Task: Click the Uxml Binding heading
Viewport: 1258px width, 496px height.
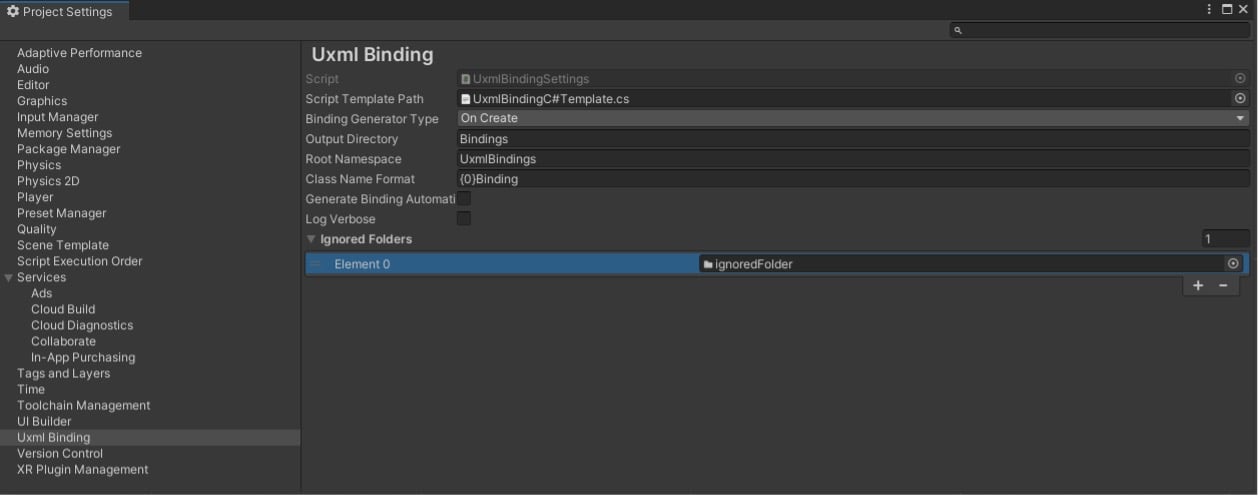Action: pyautogui.click(x=373, y=55)
